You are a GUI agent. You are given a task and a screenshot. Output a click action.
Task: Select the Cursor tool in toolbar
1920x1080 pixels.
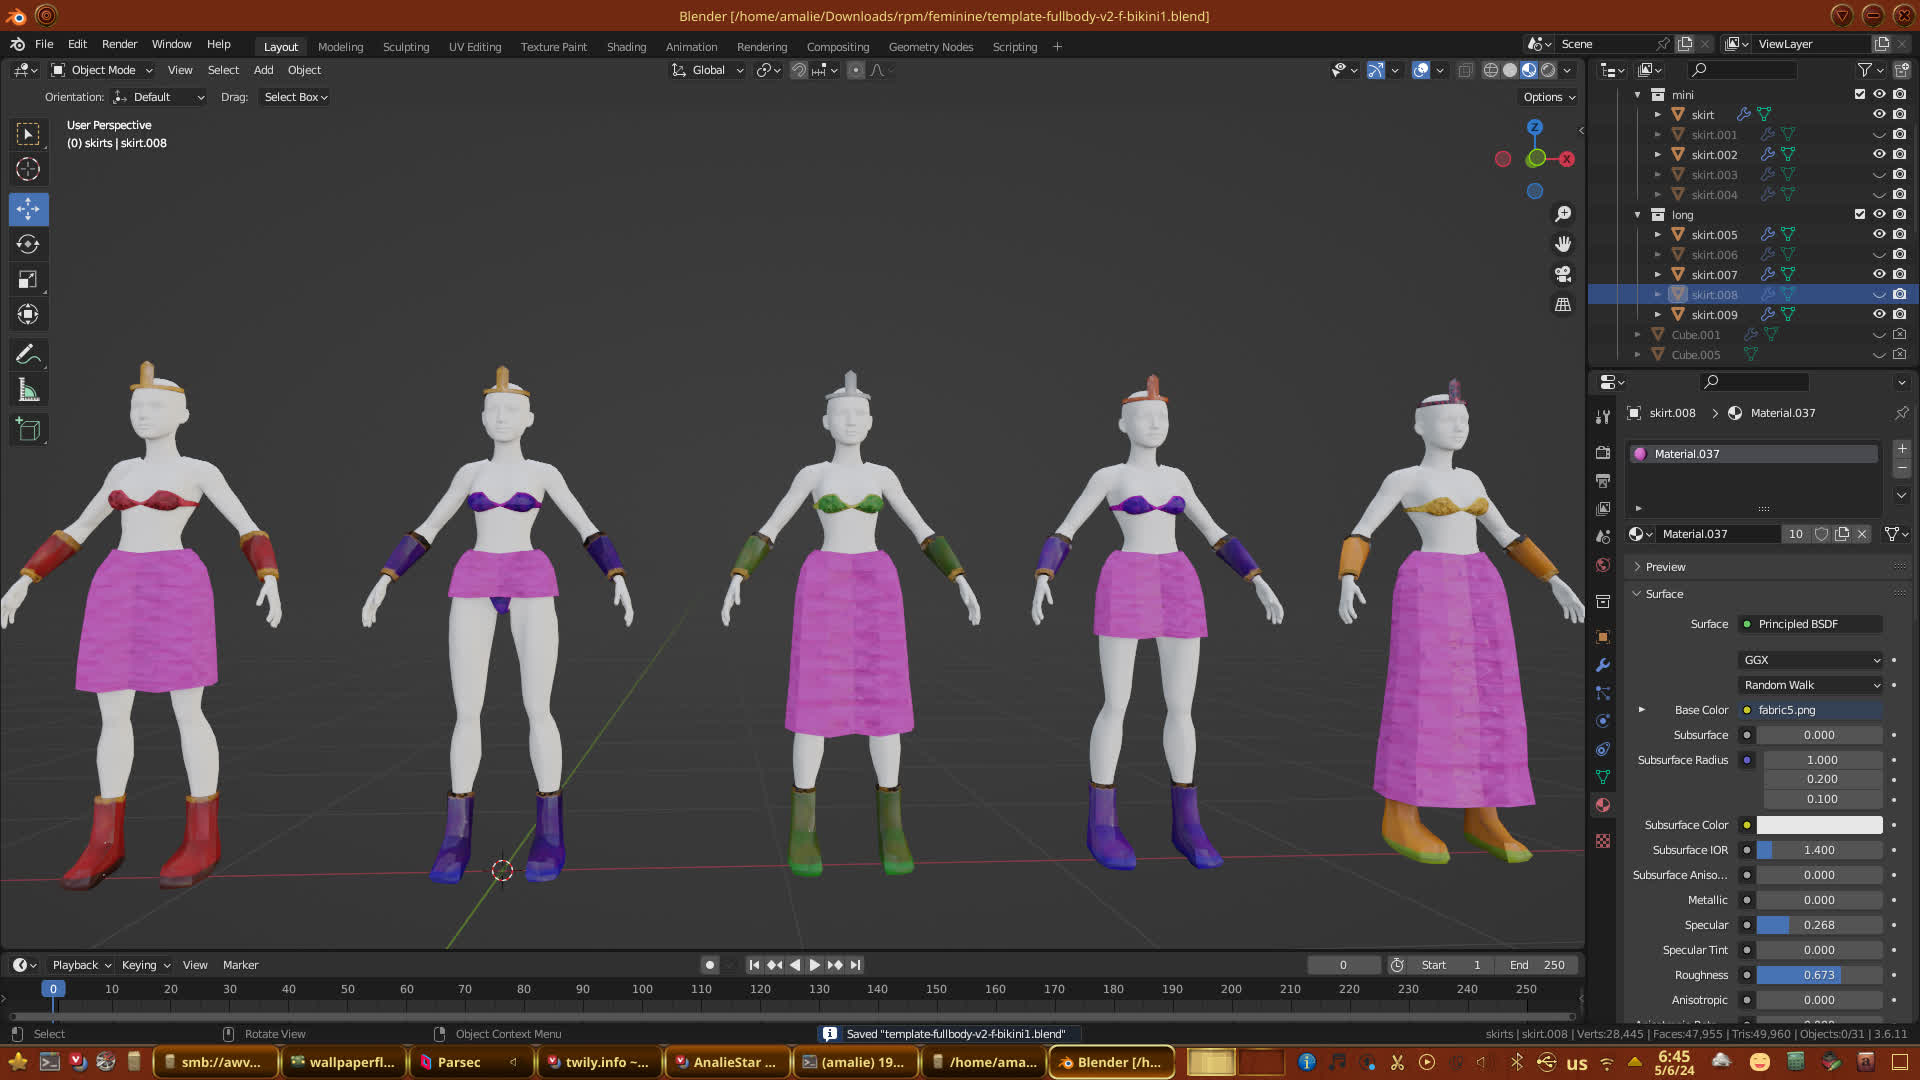coord(28,169)
